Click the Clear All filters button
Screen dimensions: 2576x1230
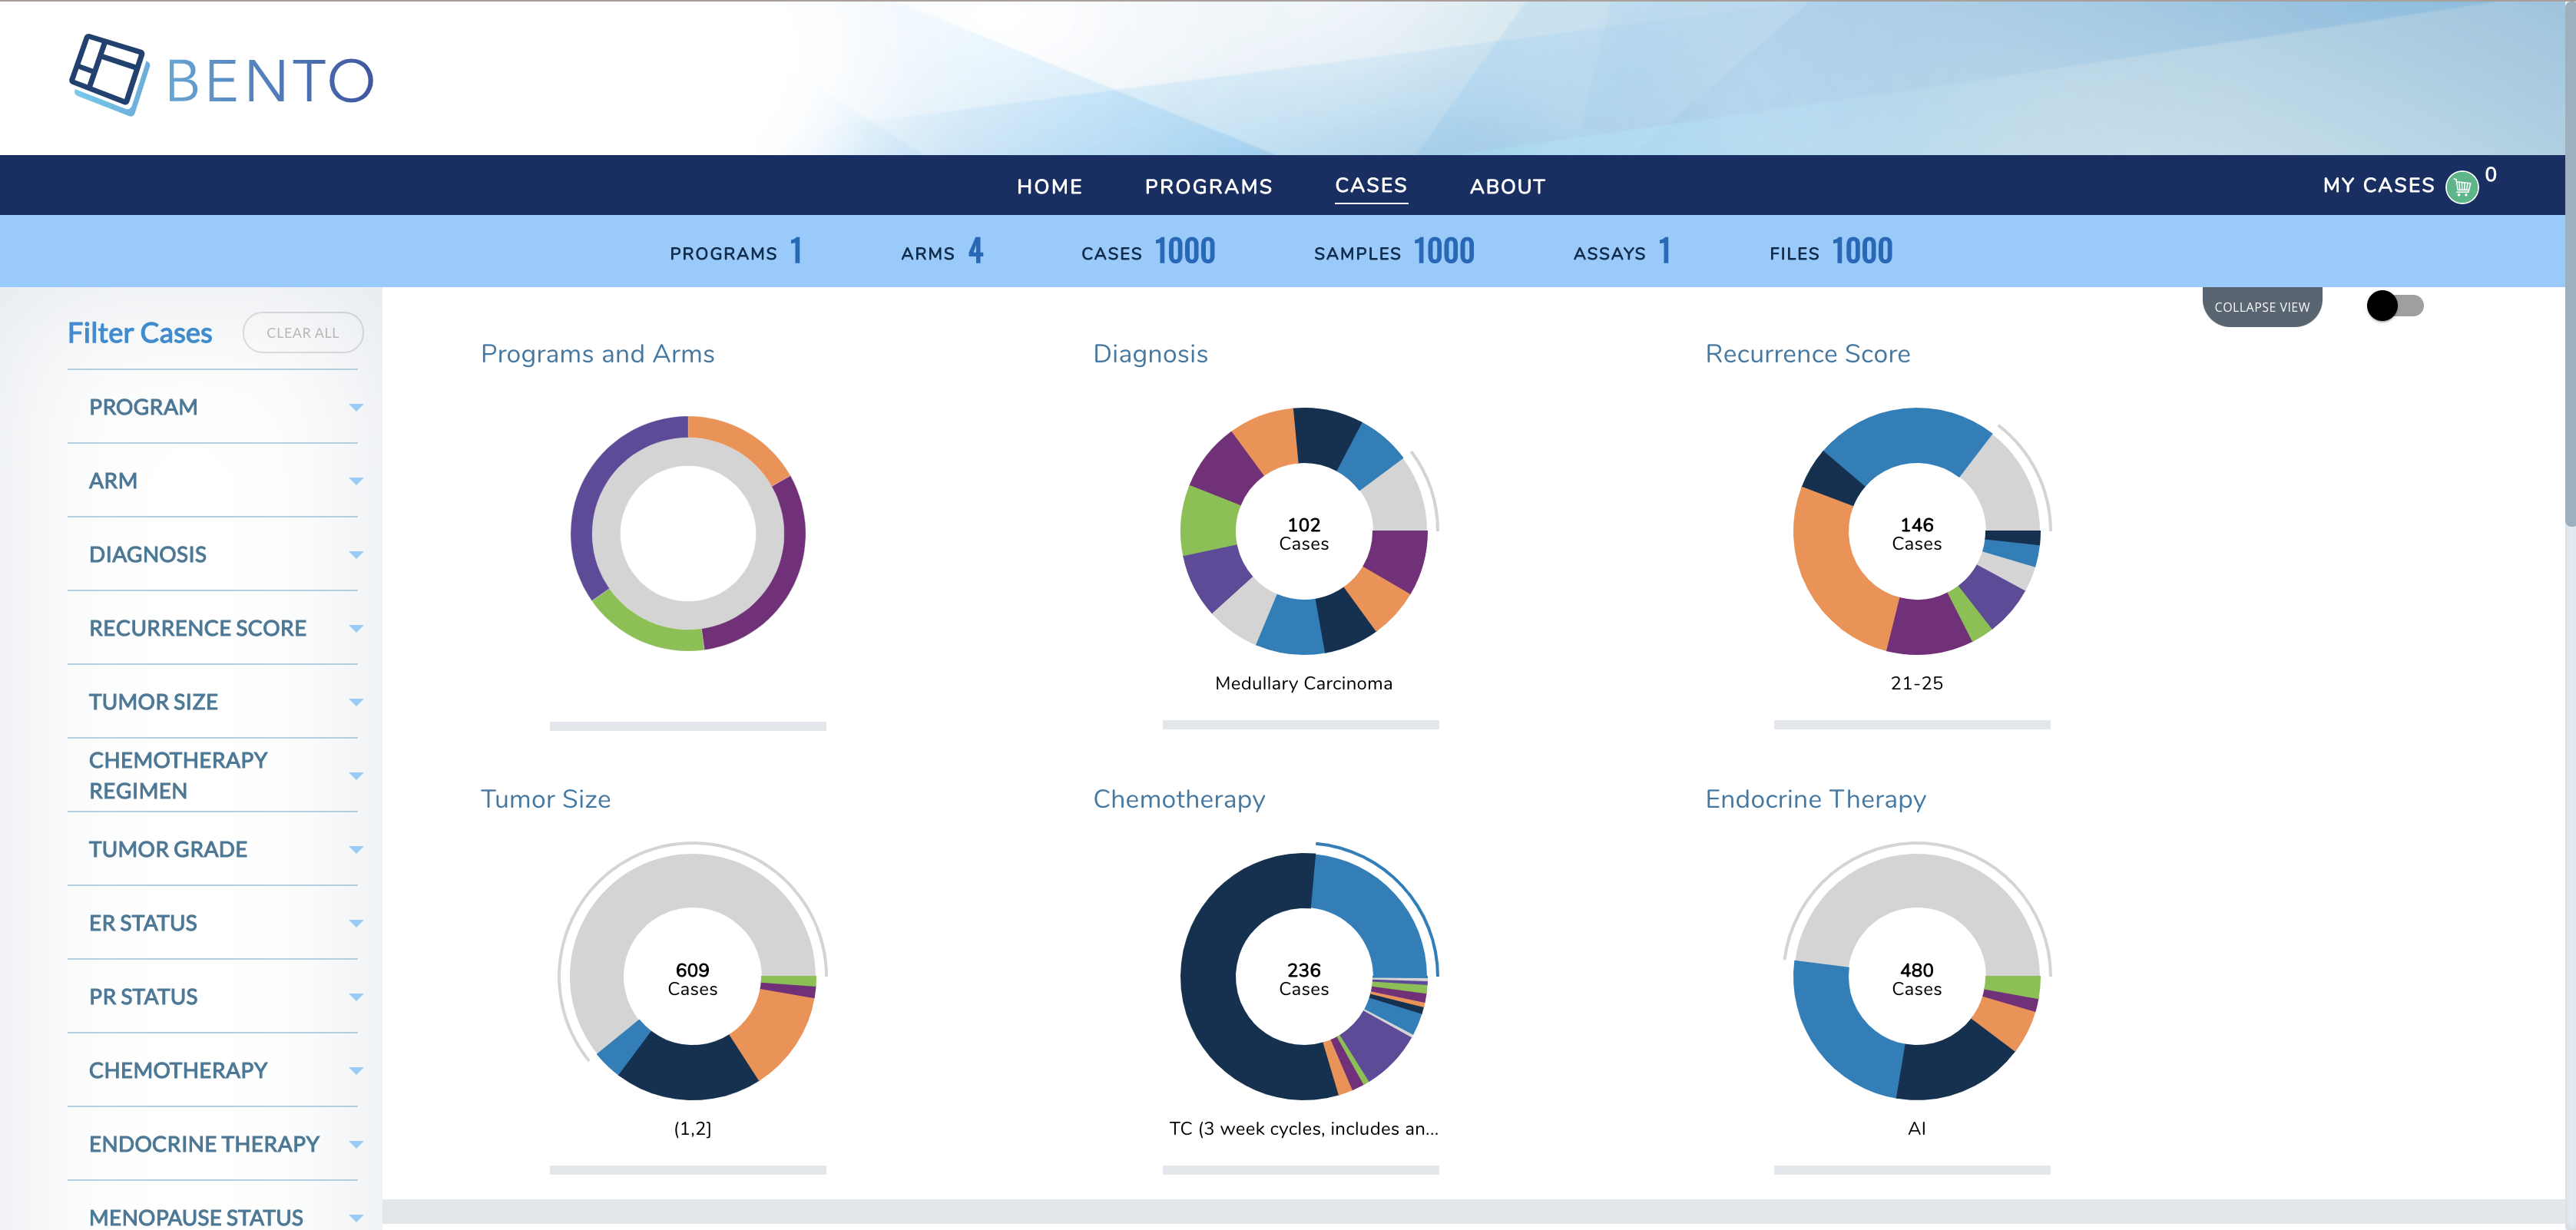coord(302,332)
